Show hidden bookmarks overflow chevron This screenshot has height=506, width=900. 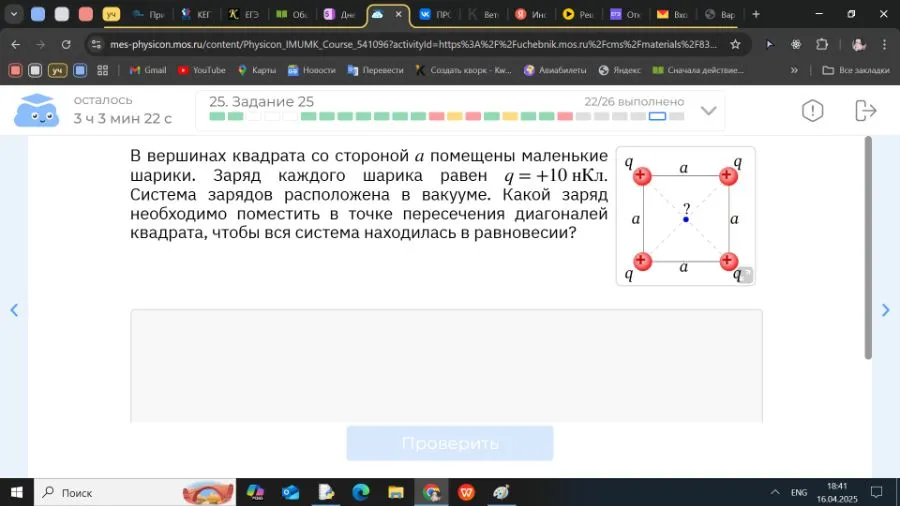(794, 70)
